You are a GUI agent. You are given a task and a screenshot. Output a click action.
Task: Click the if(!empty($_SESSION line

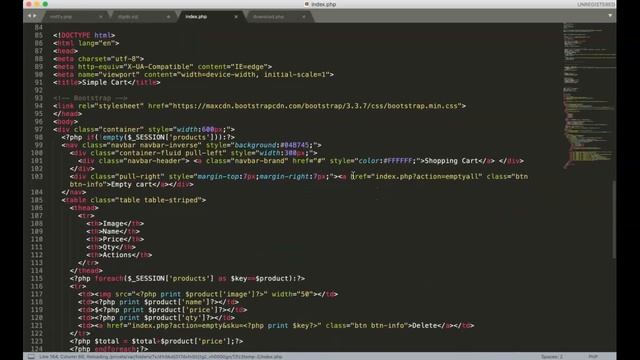pos(148,137)
